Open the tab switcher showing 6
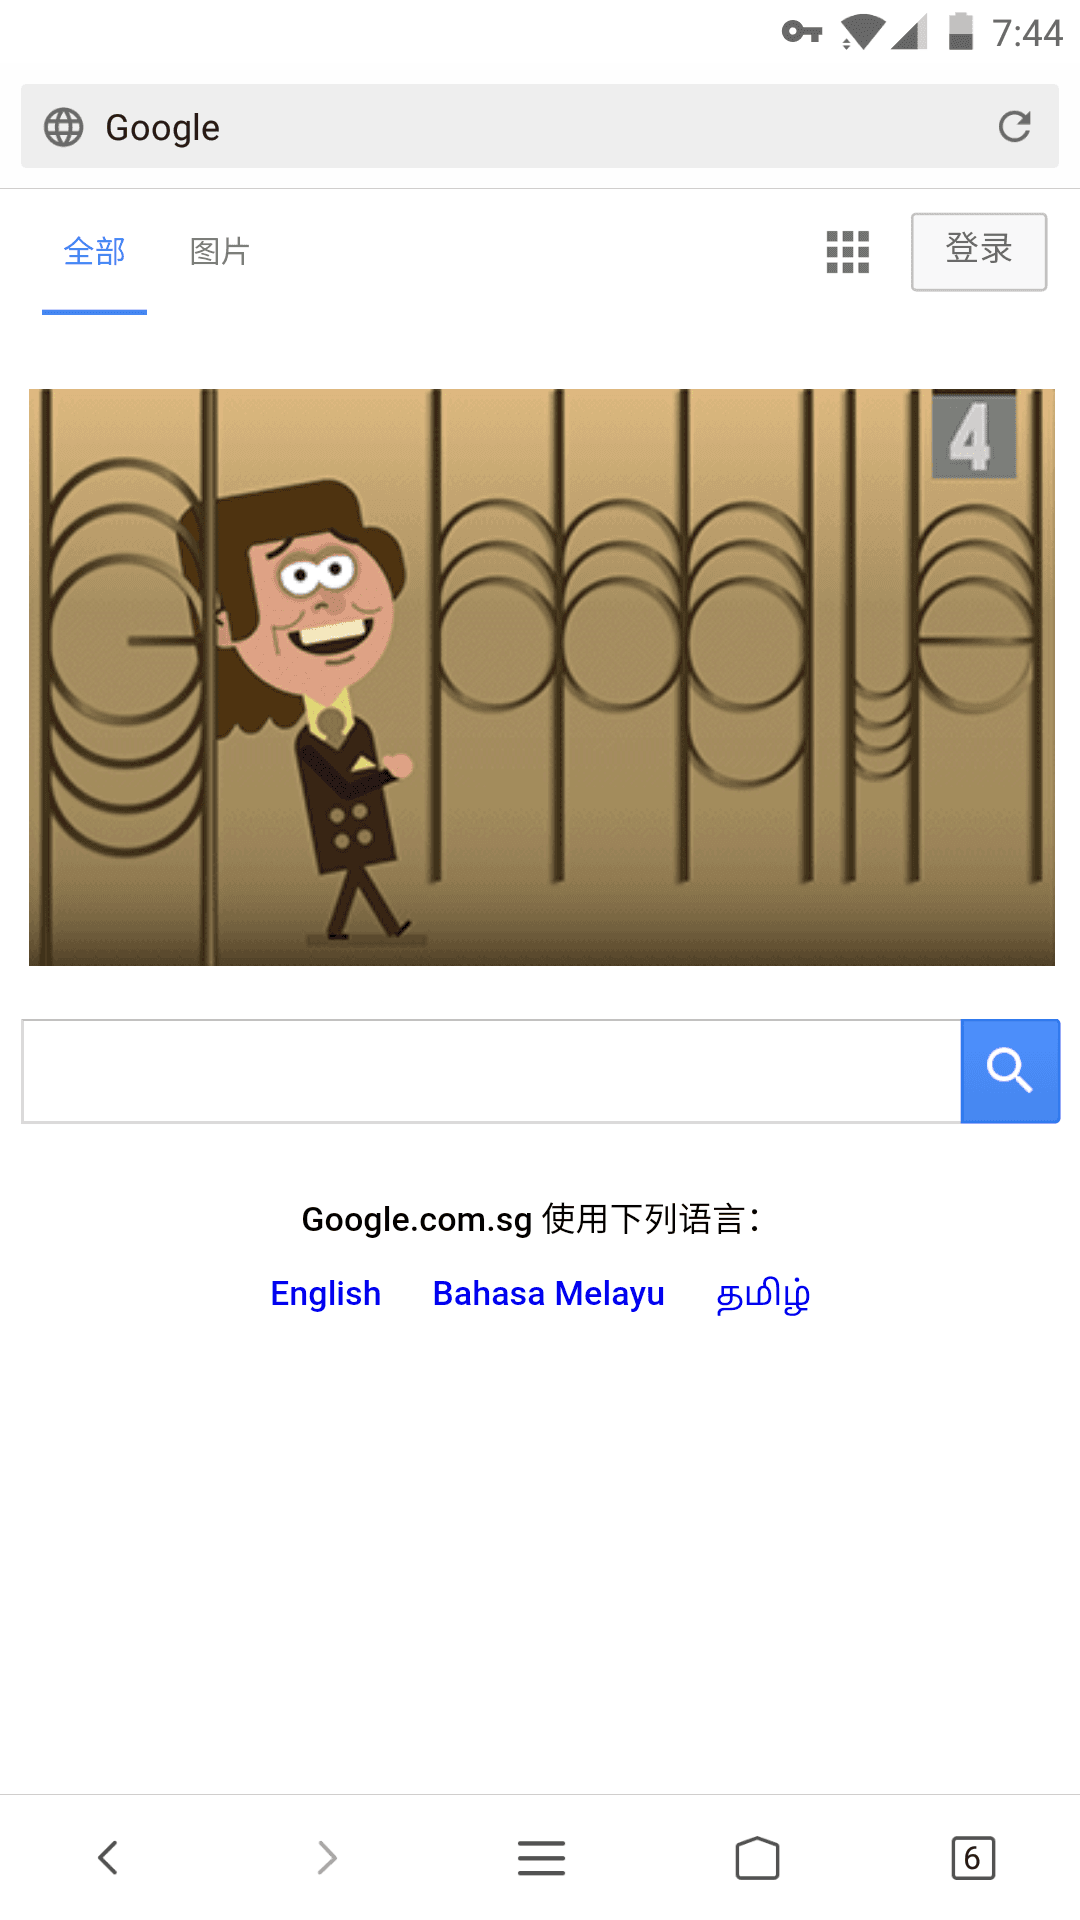Screen dimensions: 1080x1920 pos(973,1858)
